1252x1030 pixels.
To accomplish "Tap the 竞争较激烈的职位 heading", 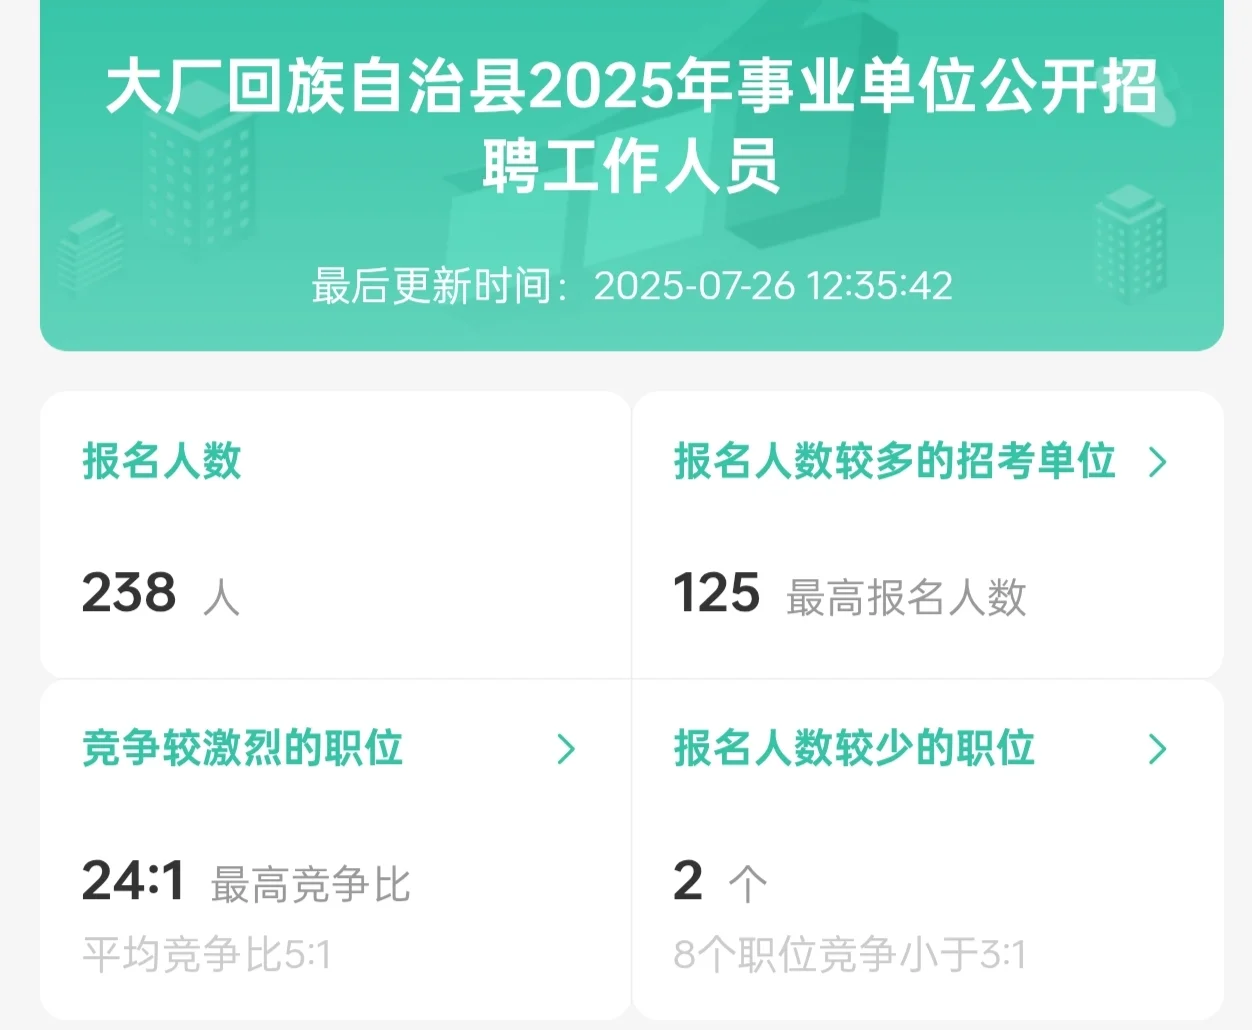I will (x=243, y=748).
